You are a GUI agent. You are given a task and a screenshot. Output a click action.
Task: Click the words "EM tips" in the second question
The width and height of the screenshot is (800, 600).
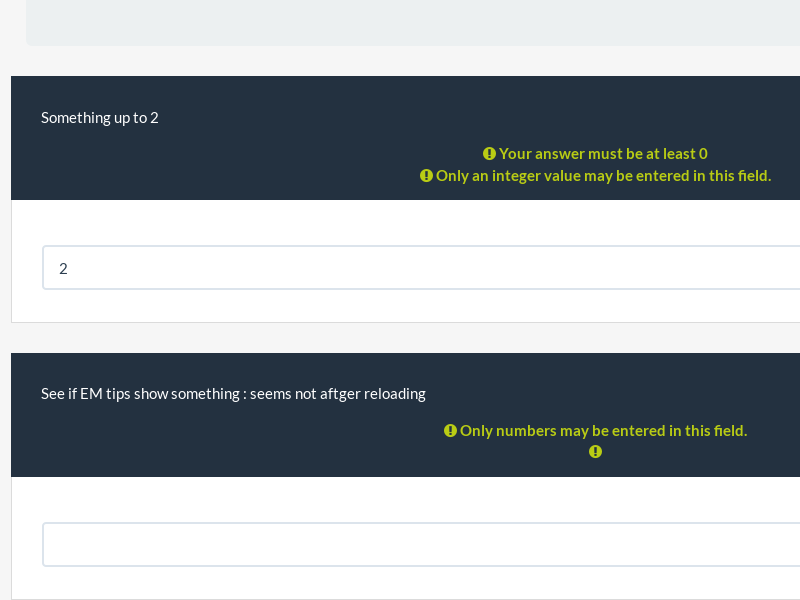pos(103,394)
